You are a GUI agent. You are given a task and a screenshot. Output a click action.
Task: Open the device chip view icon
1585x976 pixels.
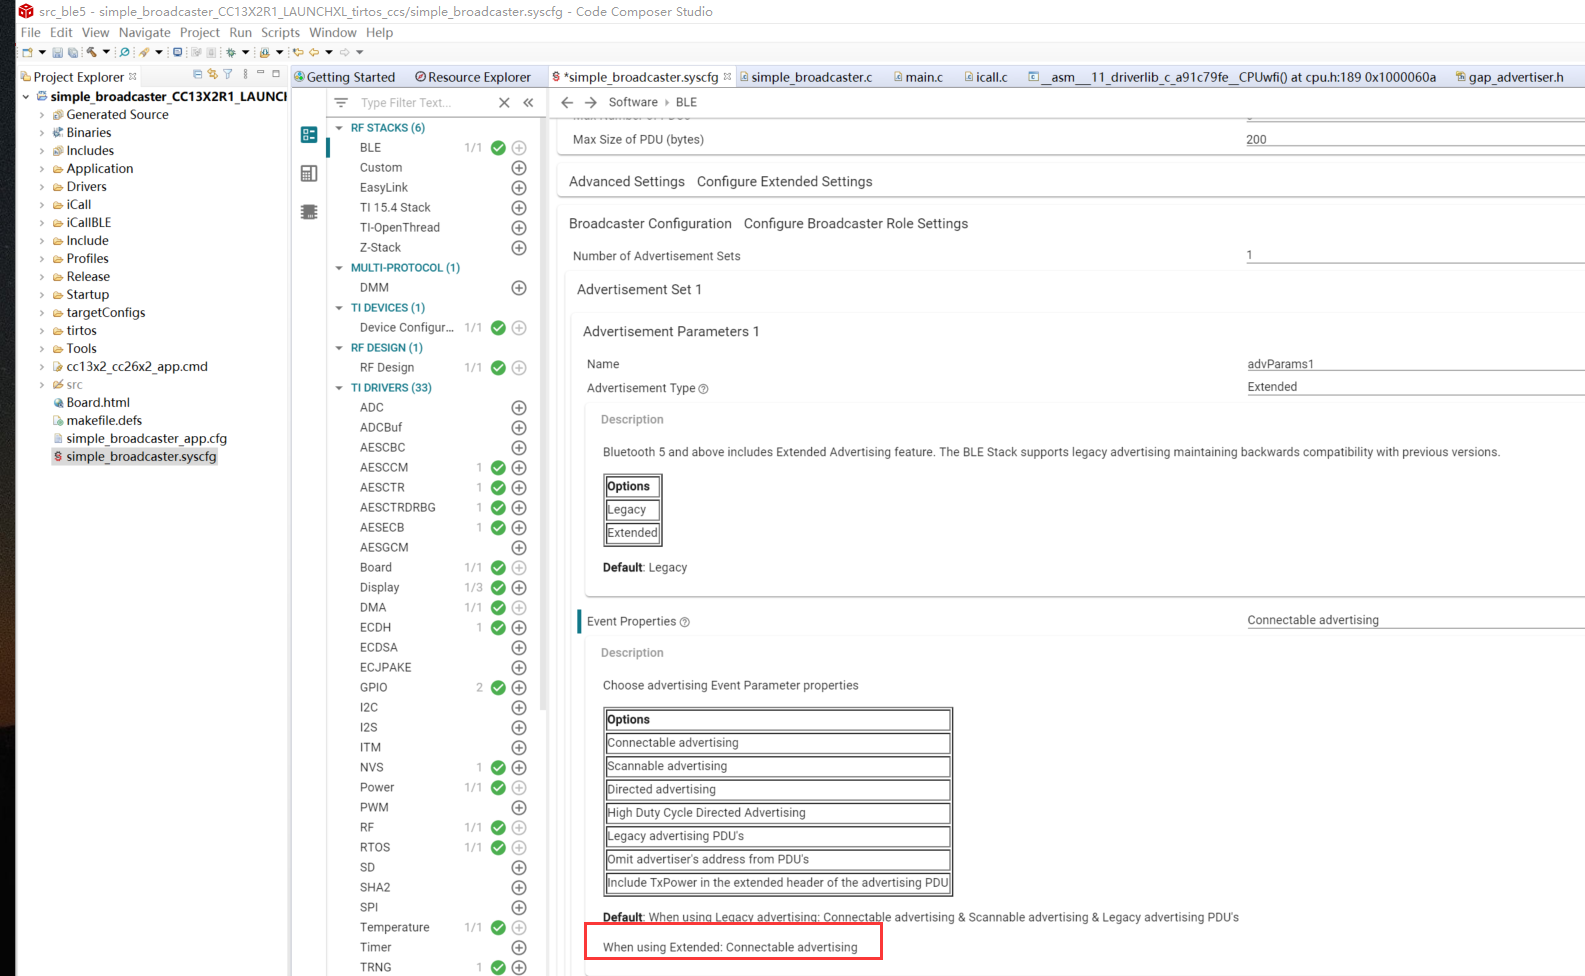(309, 212)
